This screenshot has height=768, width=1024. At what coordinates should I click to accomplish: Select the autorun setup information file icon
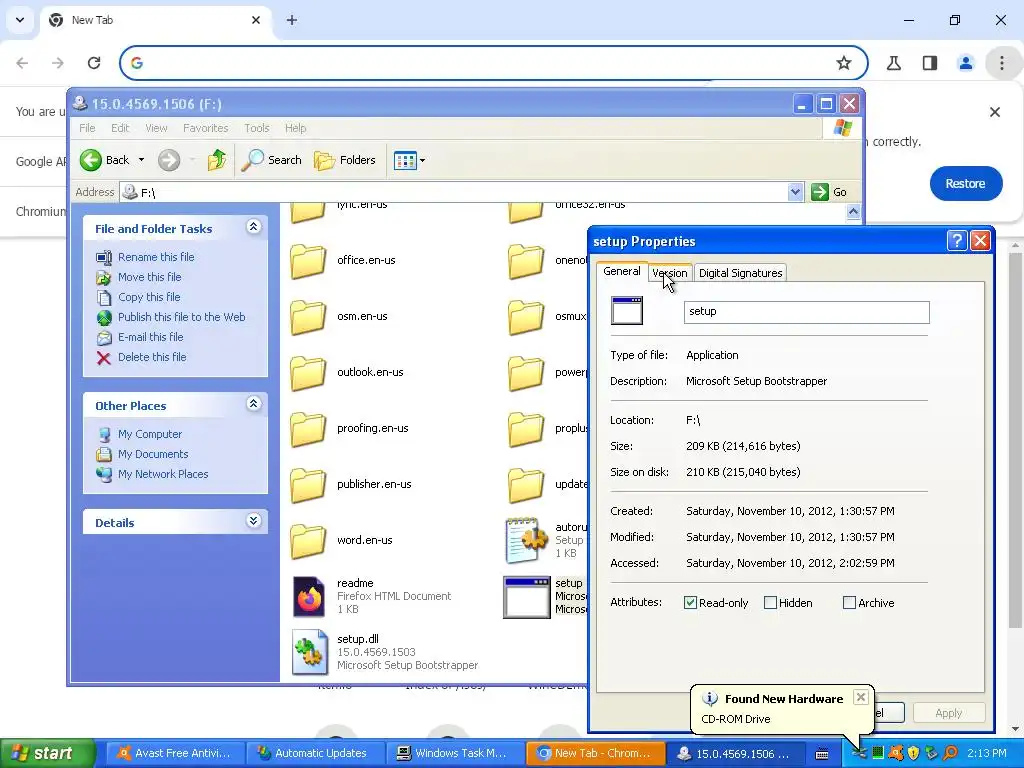pyautogui.click(x=526, y=540)
